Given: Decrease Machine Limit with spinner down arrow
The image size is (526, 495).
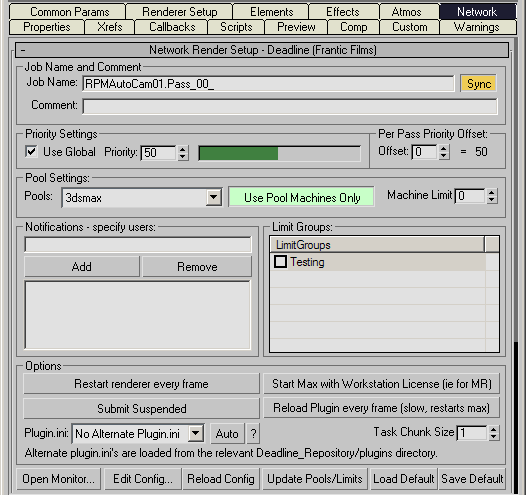Looking at the screenshot, I should tap(492, 200).
